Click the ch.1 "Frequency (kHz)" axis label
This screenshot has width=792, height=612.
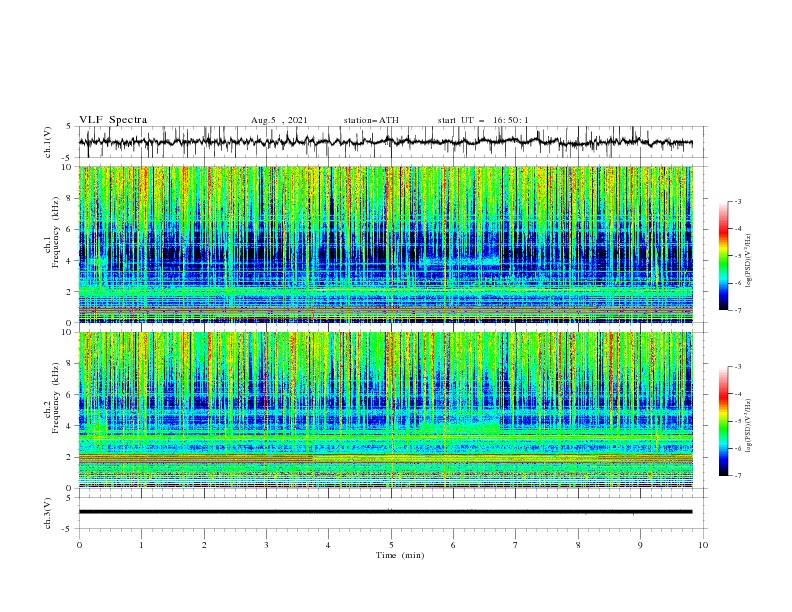(56, 232)
